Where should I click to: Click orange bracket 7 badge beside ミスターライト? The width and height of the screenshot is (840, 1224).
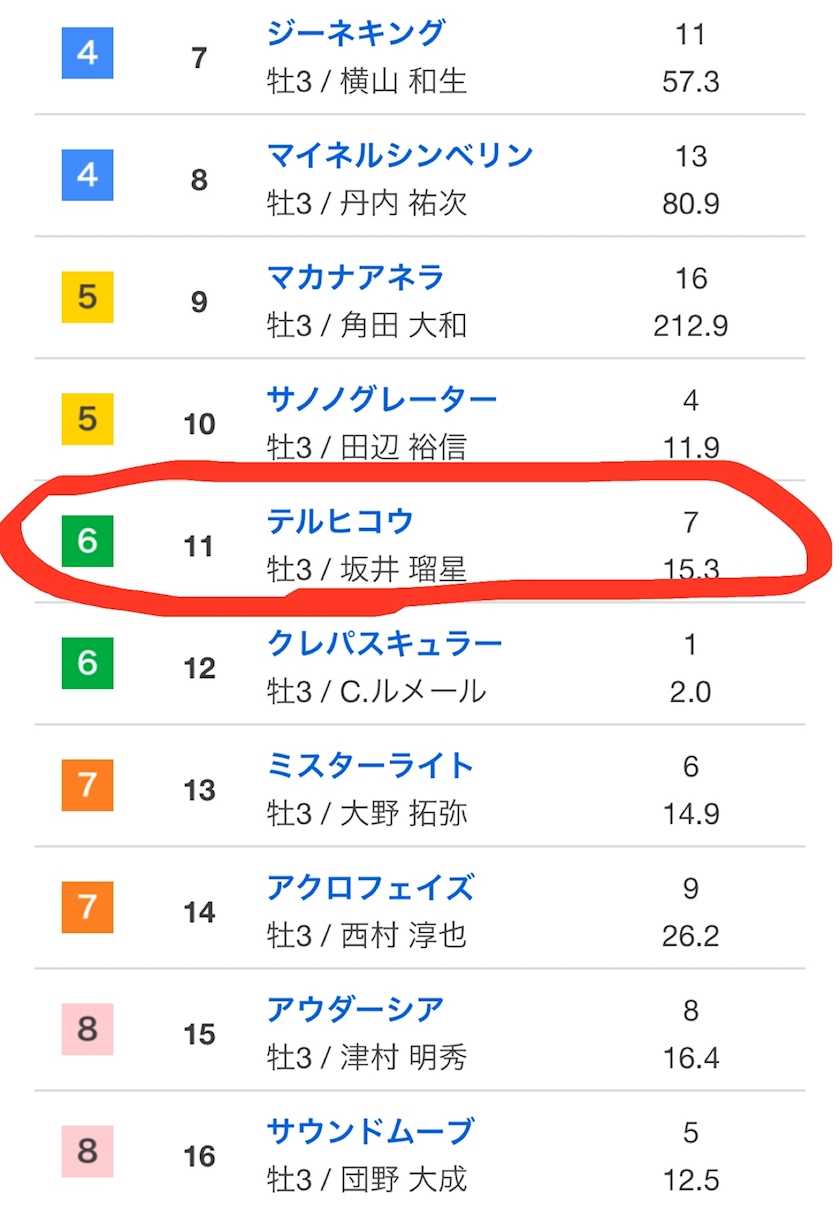click(87, 785)
